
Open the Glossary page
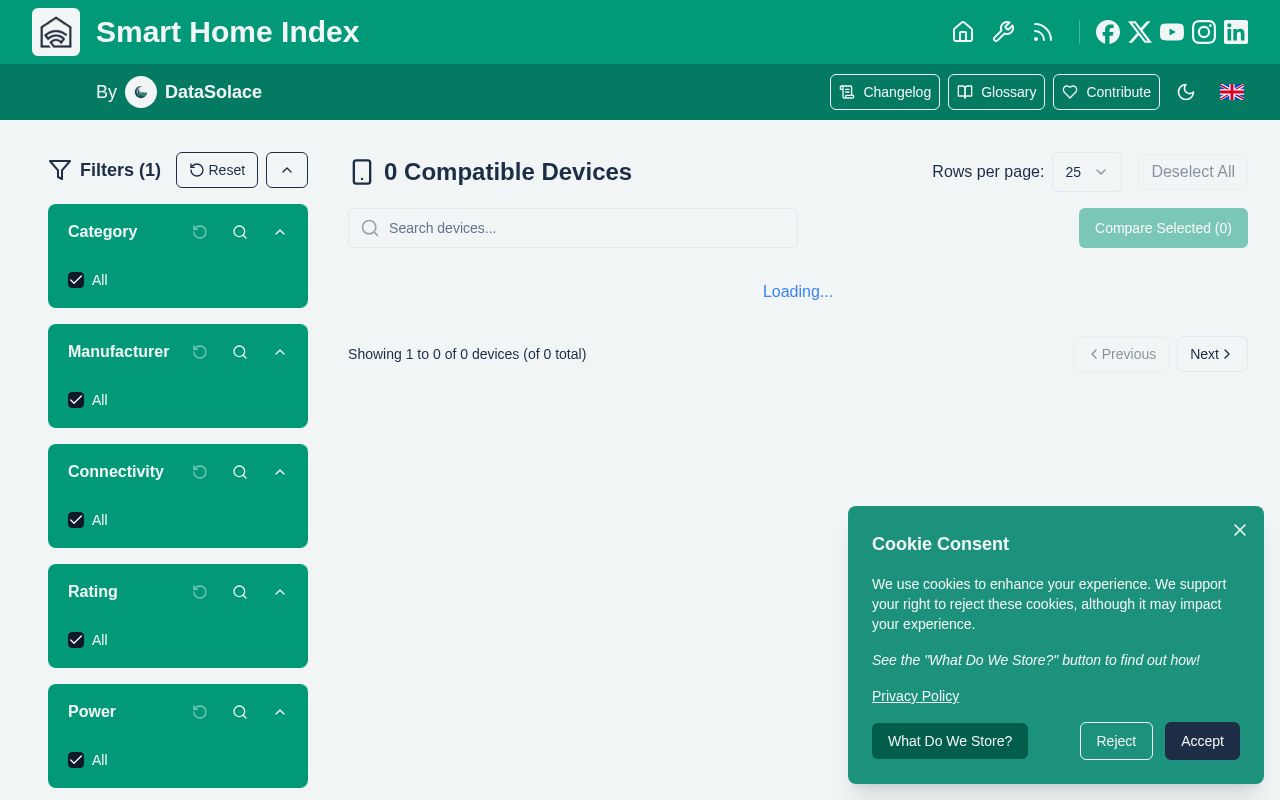(x=996, y=92)
